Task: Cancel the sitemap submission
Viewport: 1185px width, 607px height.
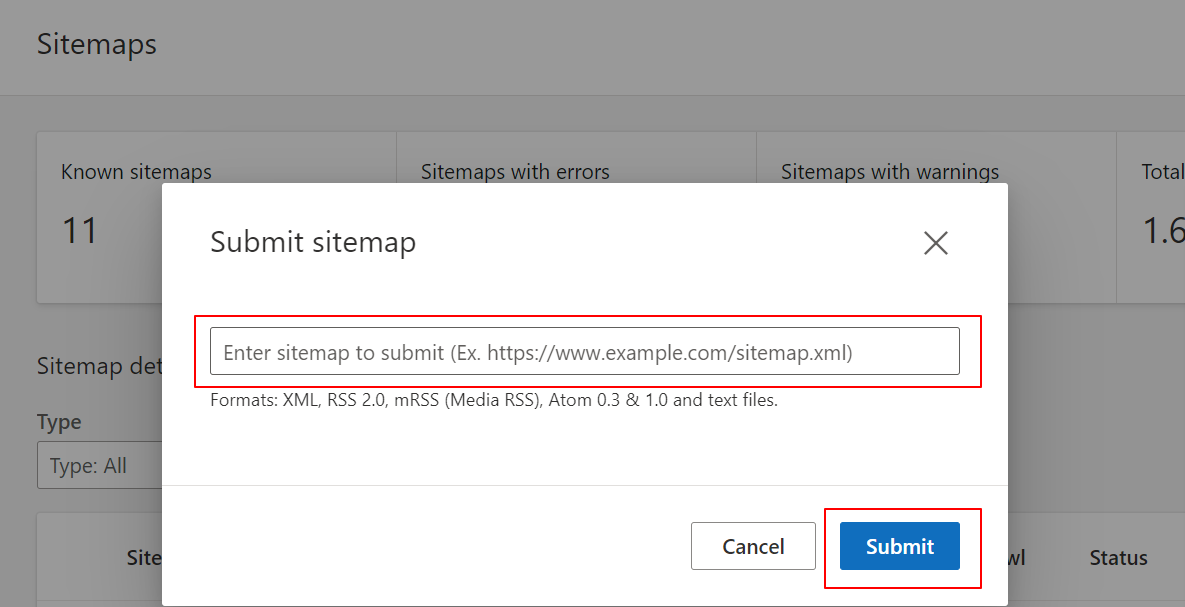Action: pyautogui.click(x=753, y=546)
